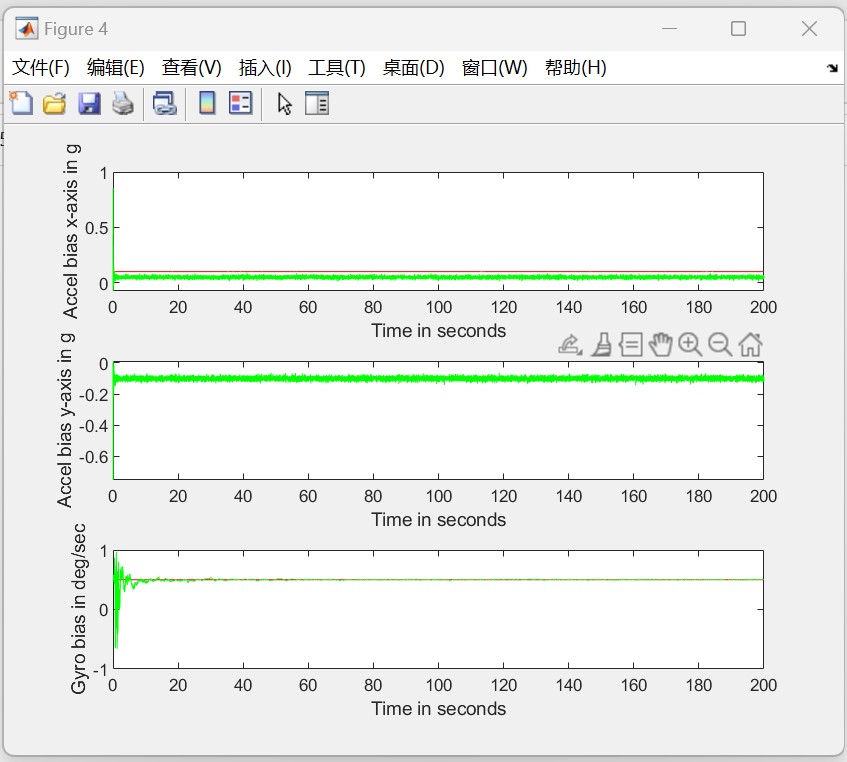Save the figure with the floppy disk icon
This screenshot has width=847, height=762.
tap(89, 103)
